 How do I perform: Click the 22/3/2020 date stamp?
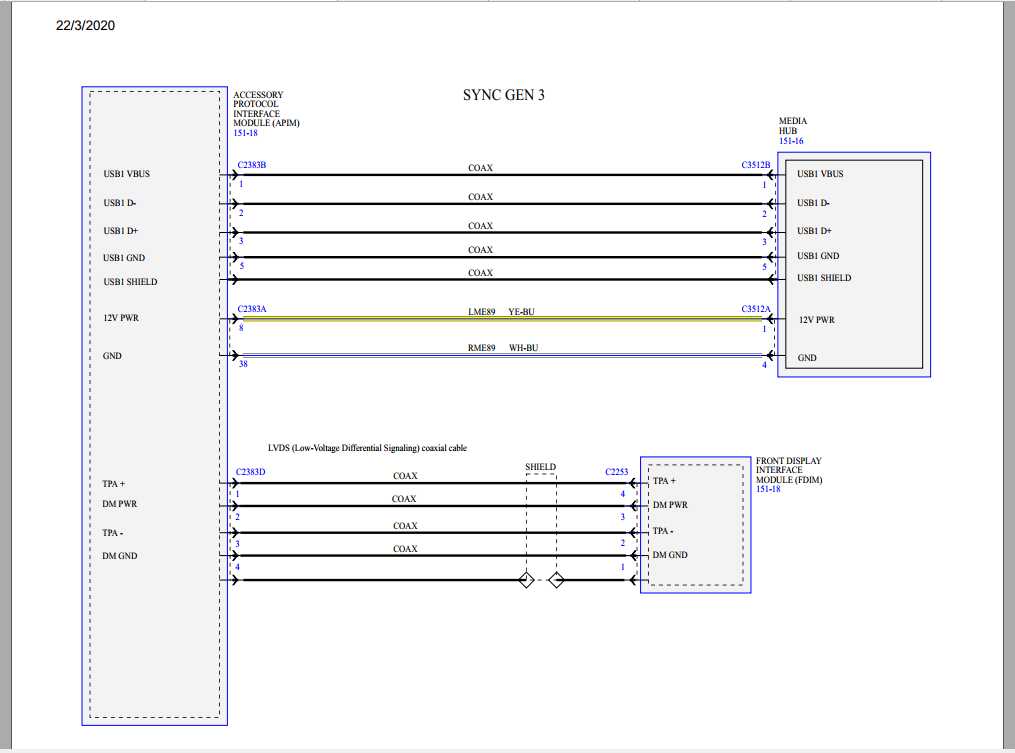pyautogui.click(x=85, y=25)
